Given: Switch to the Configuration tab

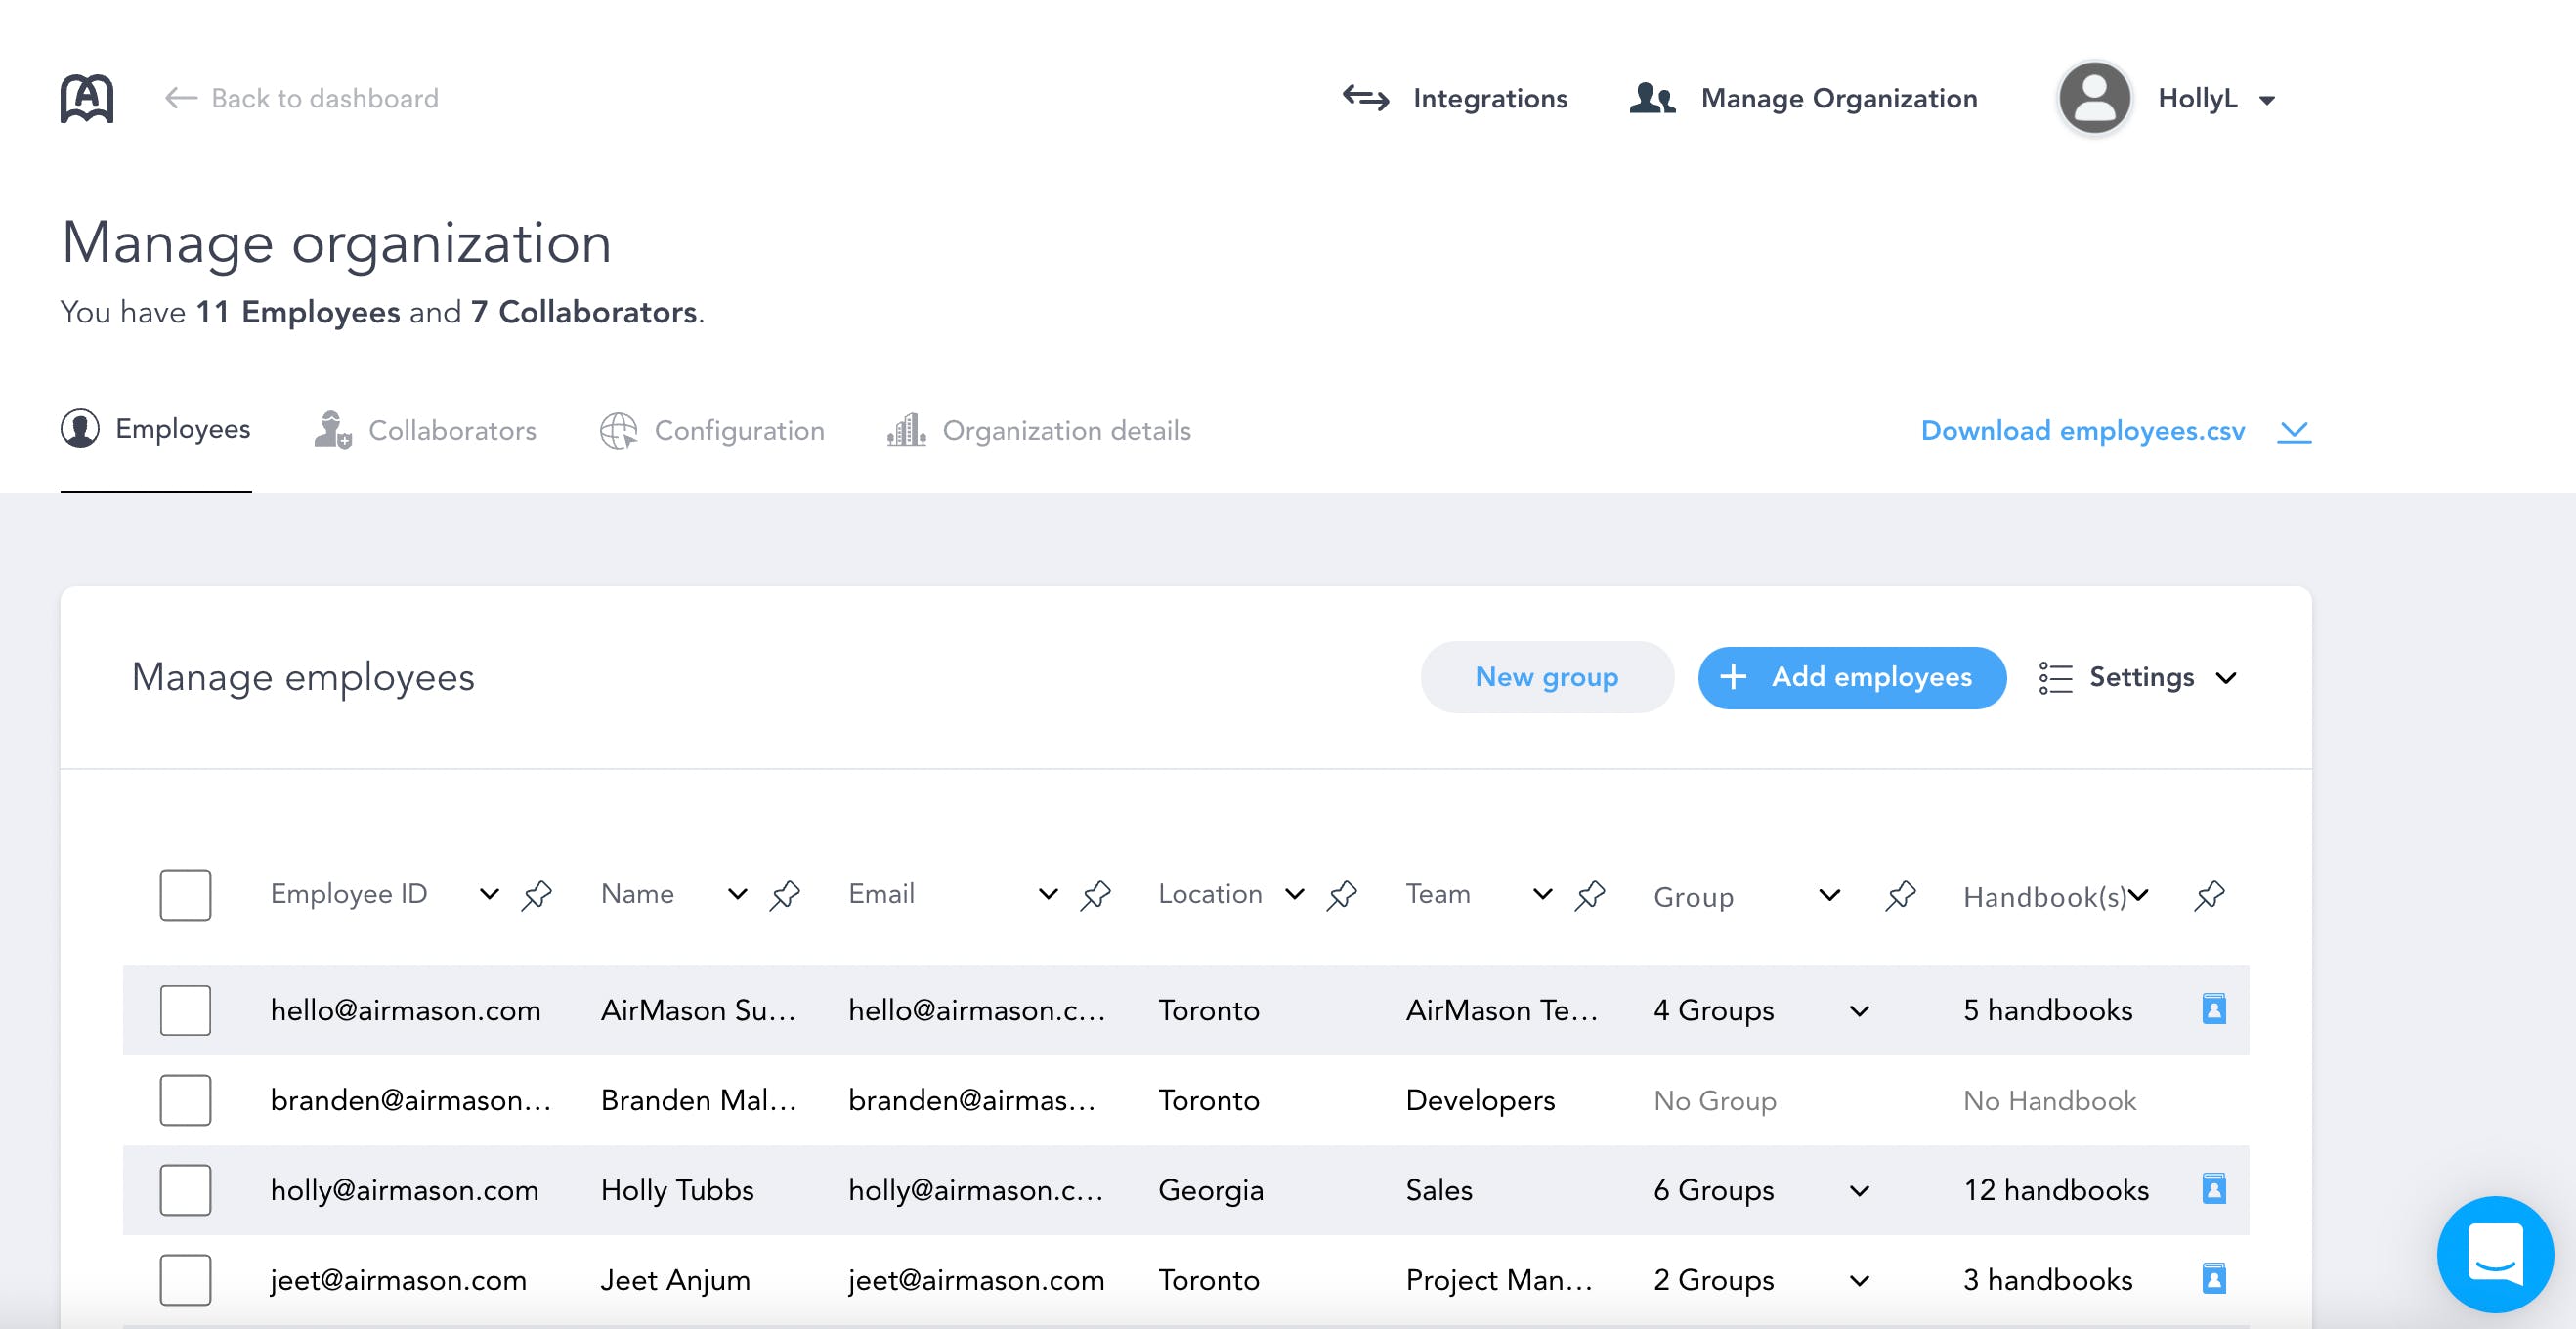Looking at the screenshot, I should 712,431.
